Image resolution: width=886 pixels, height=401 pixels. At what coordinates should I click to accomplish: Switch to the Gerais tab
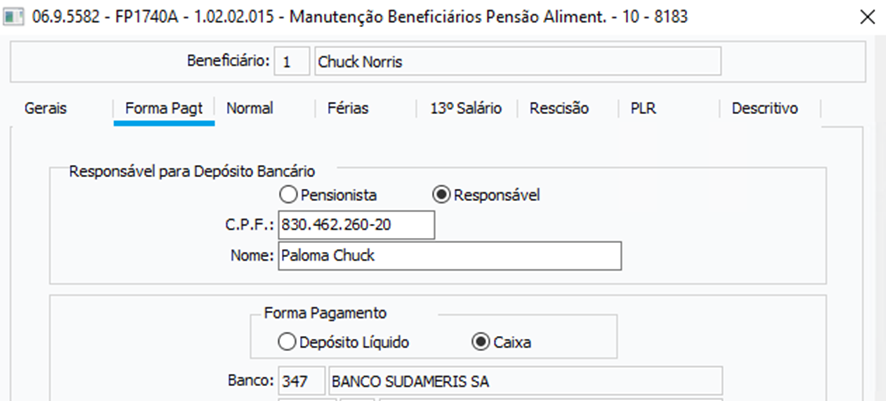tap(46, 108)
